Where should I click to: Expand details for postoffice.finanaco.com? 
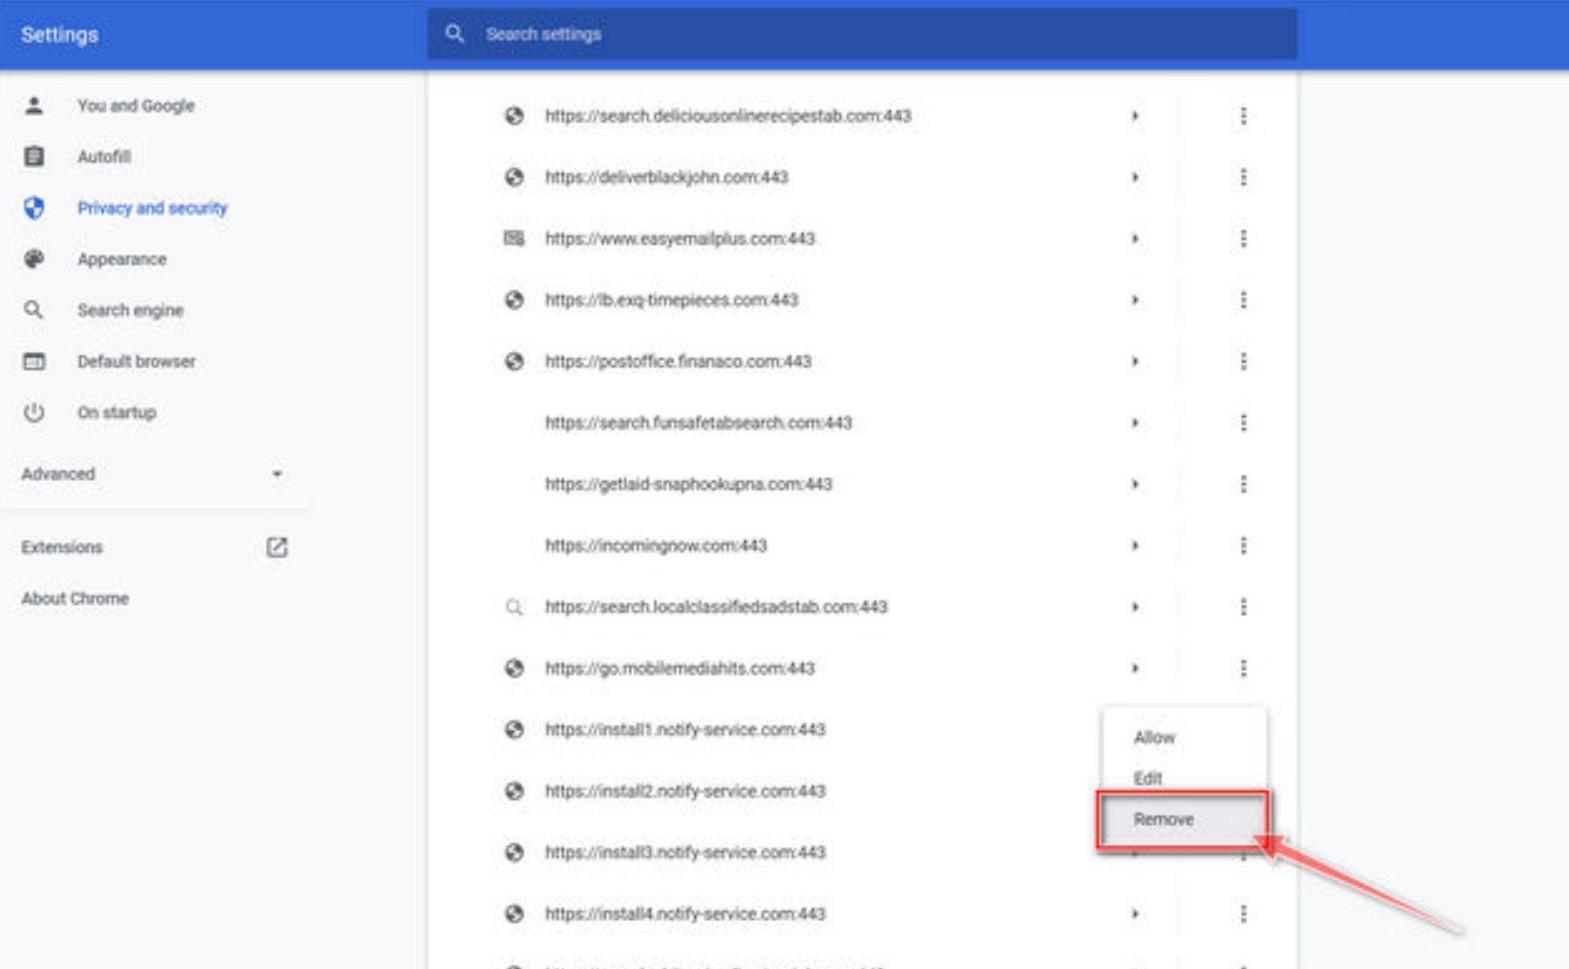click(1135, 361)
